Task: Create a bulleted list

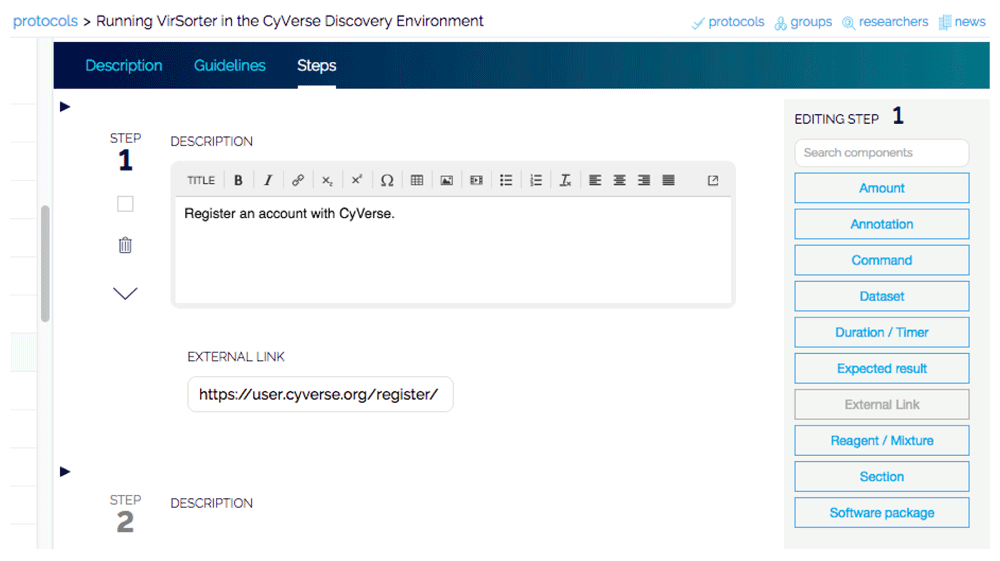Action: [x=506, y=181]
